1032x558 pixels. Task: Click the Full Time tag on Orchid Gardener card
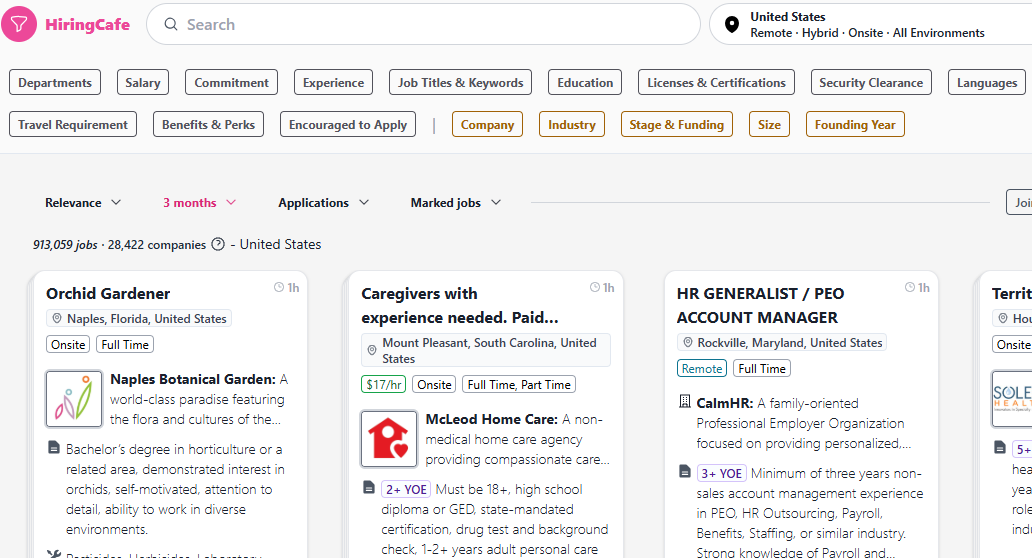pos(125,344)
